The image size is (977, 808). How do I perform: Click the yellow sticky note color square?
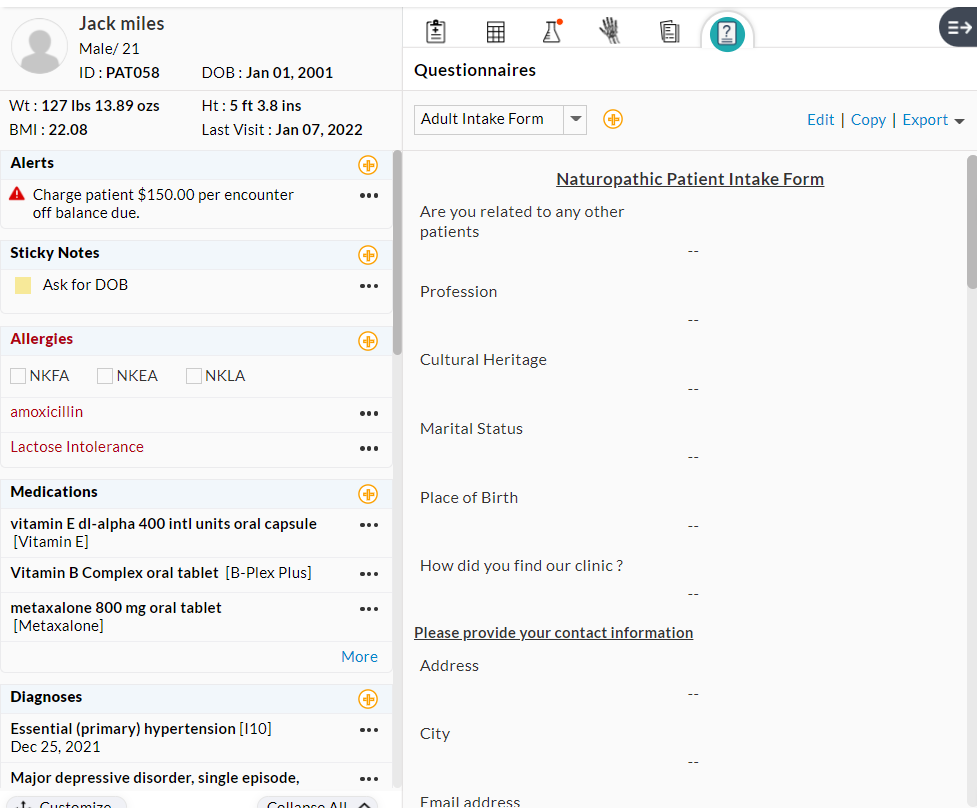coord(23,286)
